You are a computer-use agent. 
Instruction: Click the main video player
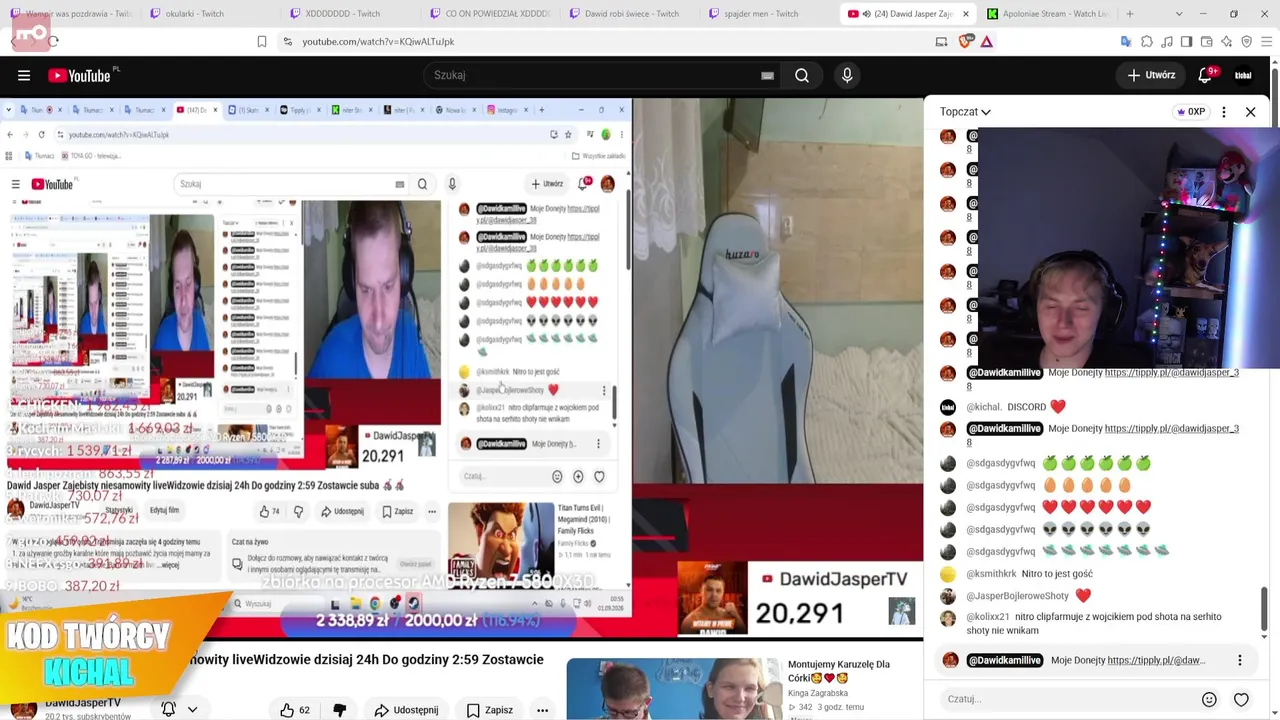point(462,368)
